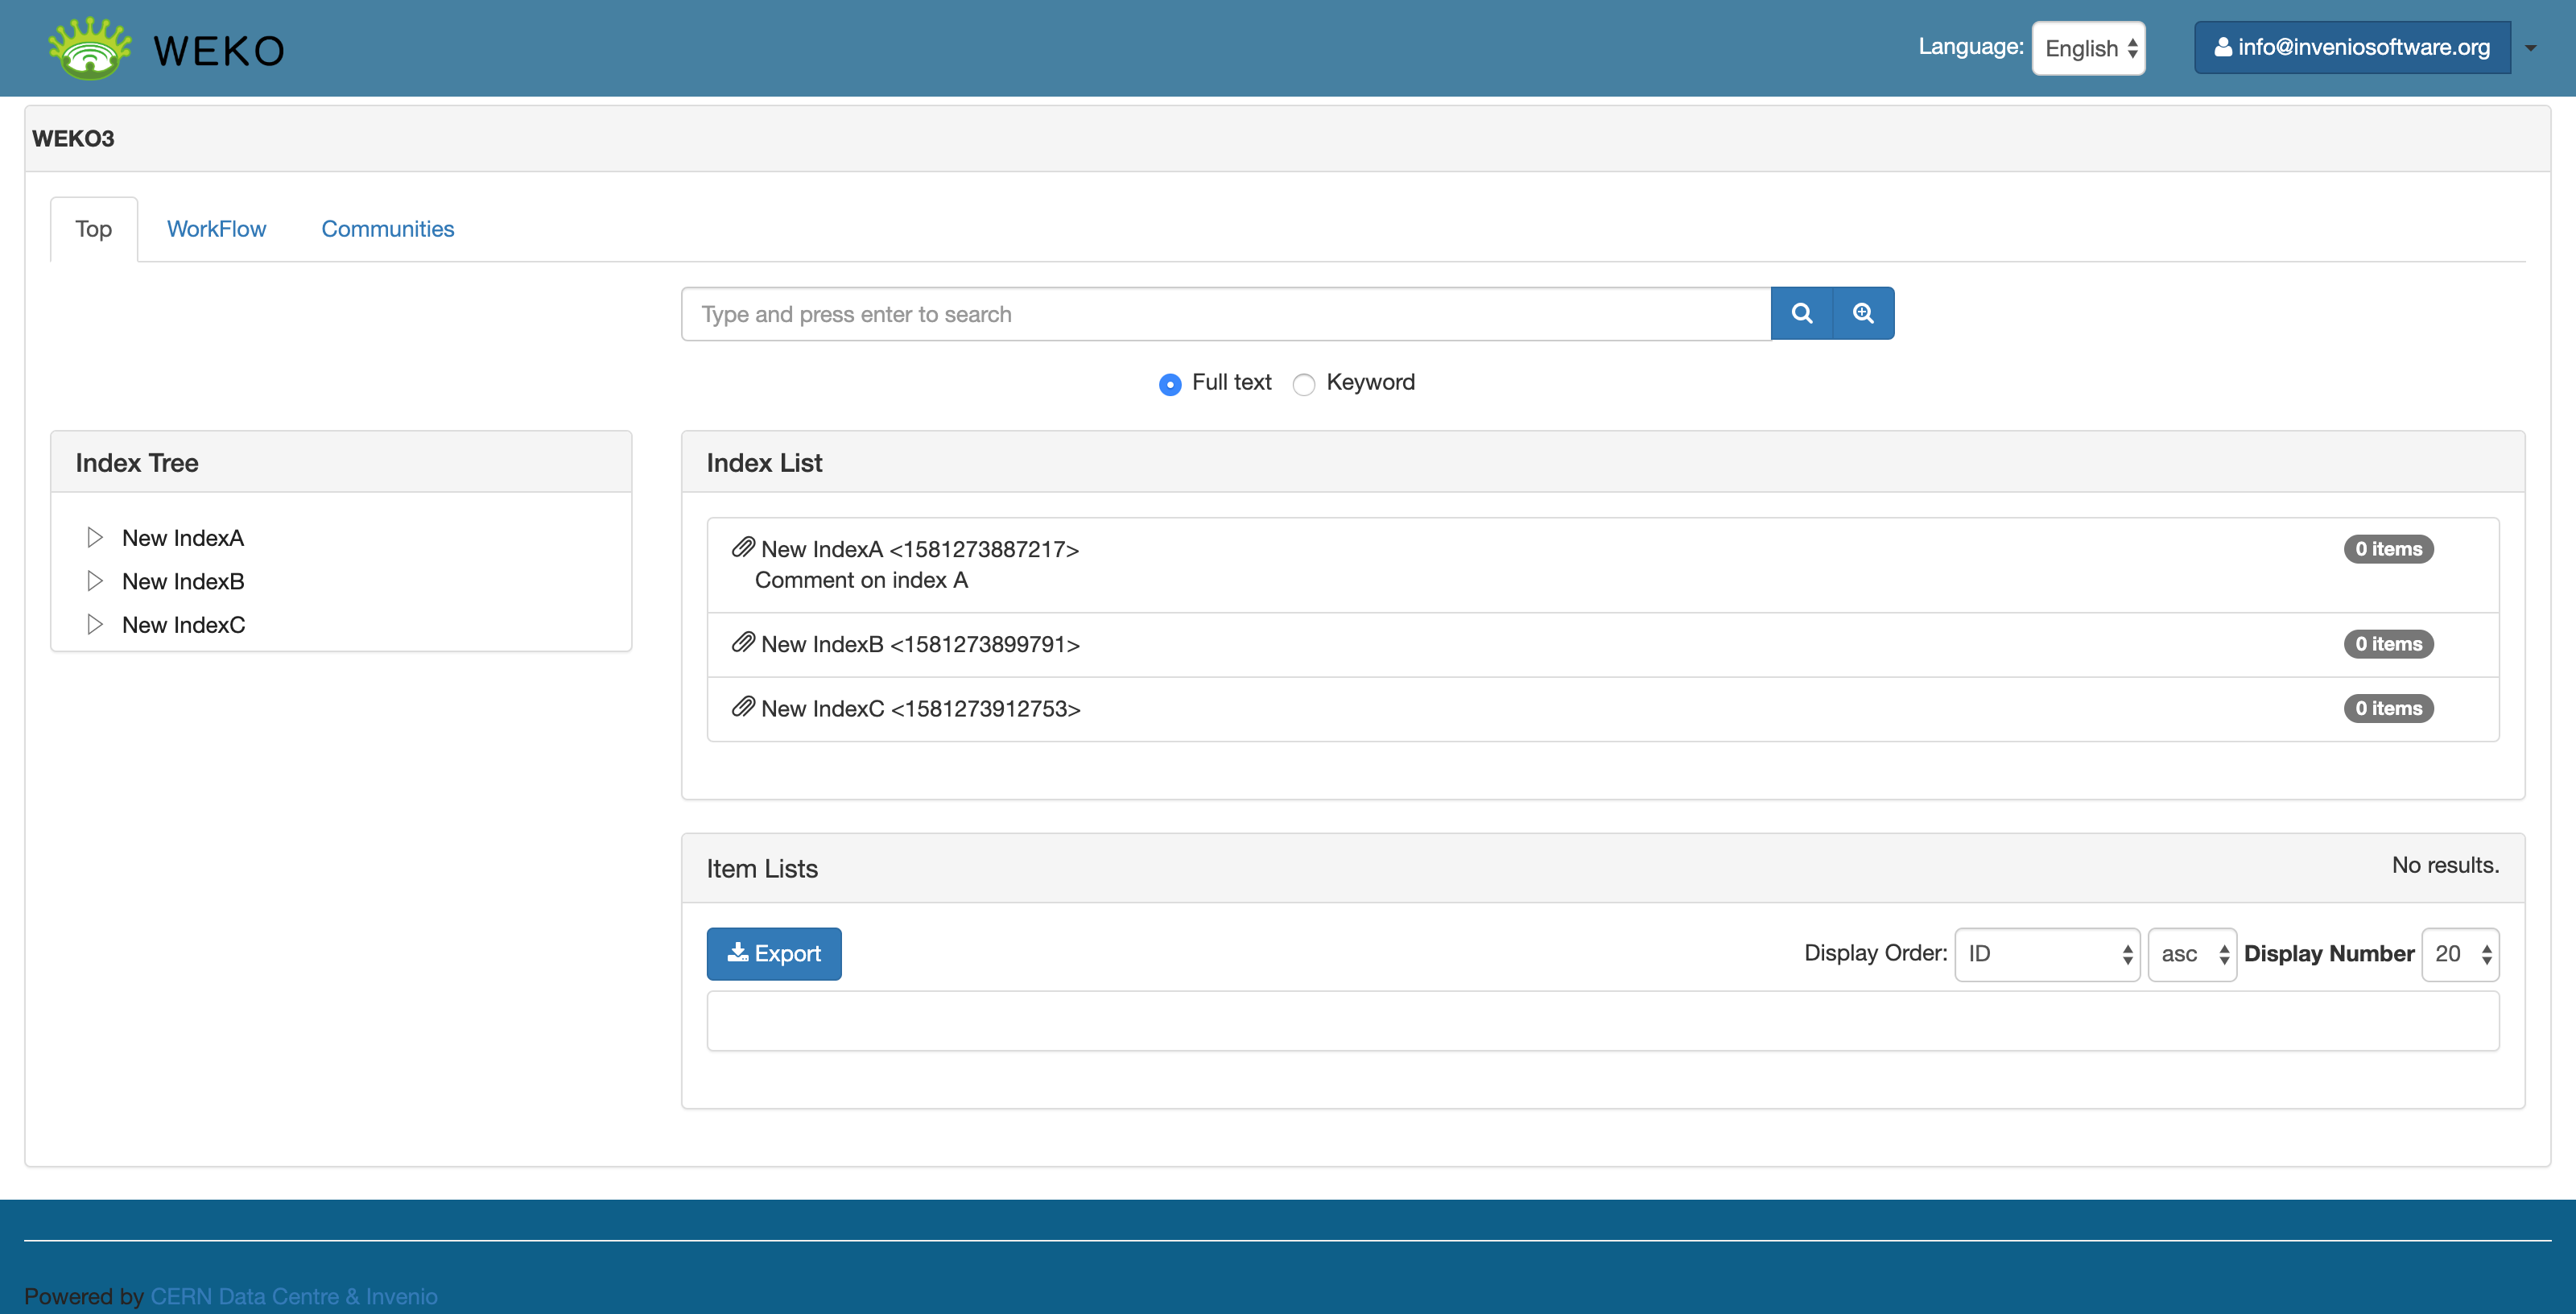Open CERN Data Centre & Invenio link
This screenshot has width=2576, height=1314.
point(293,1296)
